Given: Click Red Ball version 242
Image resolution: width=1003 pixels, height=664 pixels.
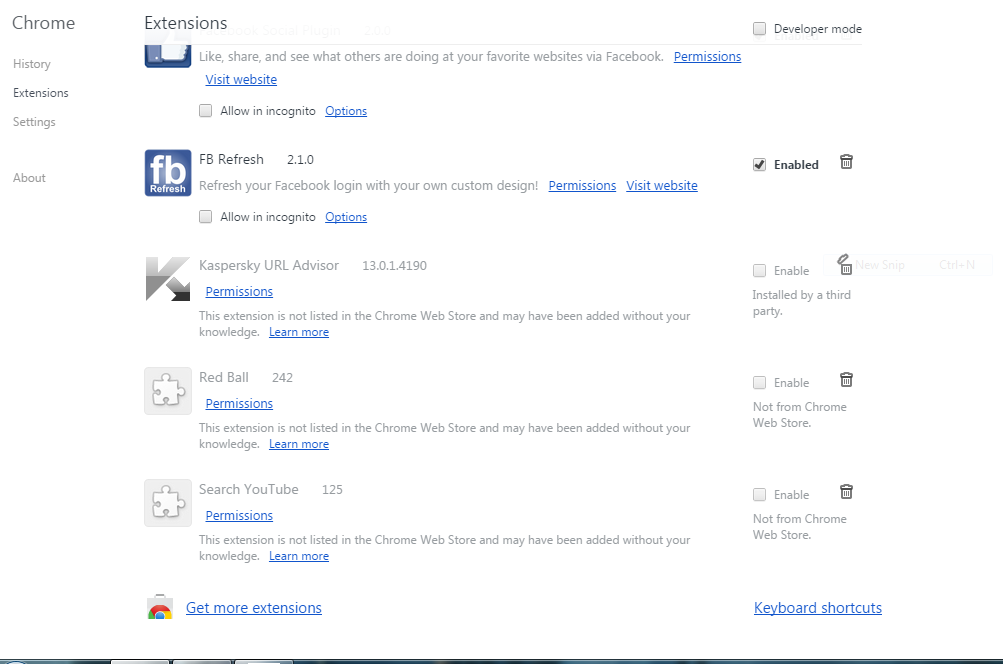Looking at the screenshot, I should pos(282,377).
